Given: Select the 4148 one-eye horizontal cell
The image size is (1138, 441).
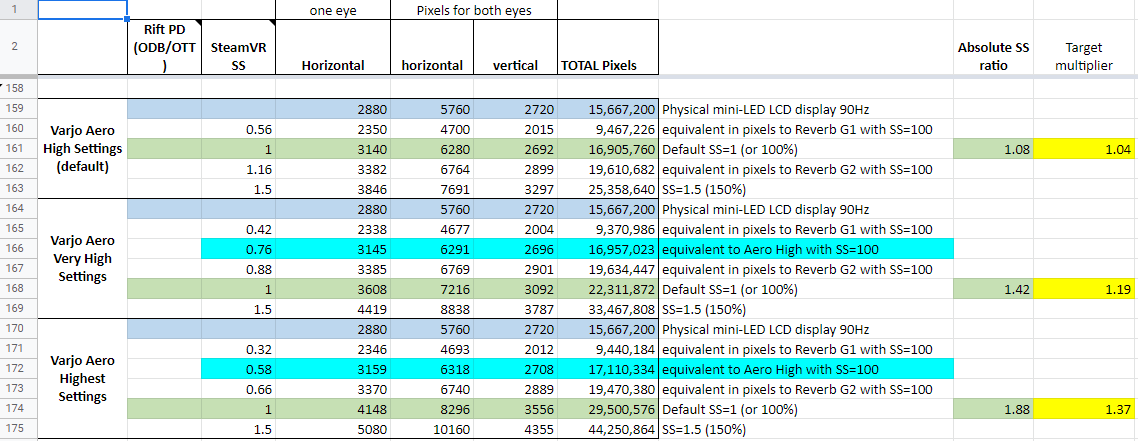Looking at the screenshot, I should click(332, 409).
